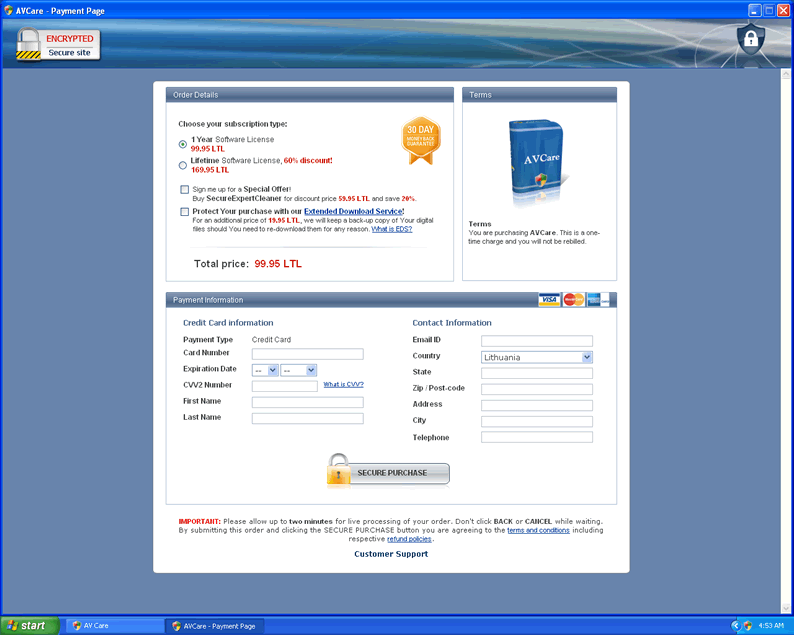Click the MasterCard logo
The width and height of the screenshot is (794, 635).
(x=573, y=300)
